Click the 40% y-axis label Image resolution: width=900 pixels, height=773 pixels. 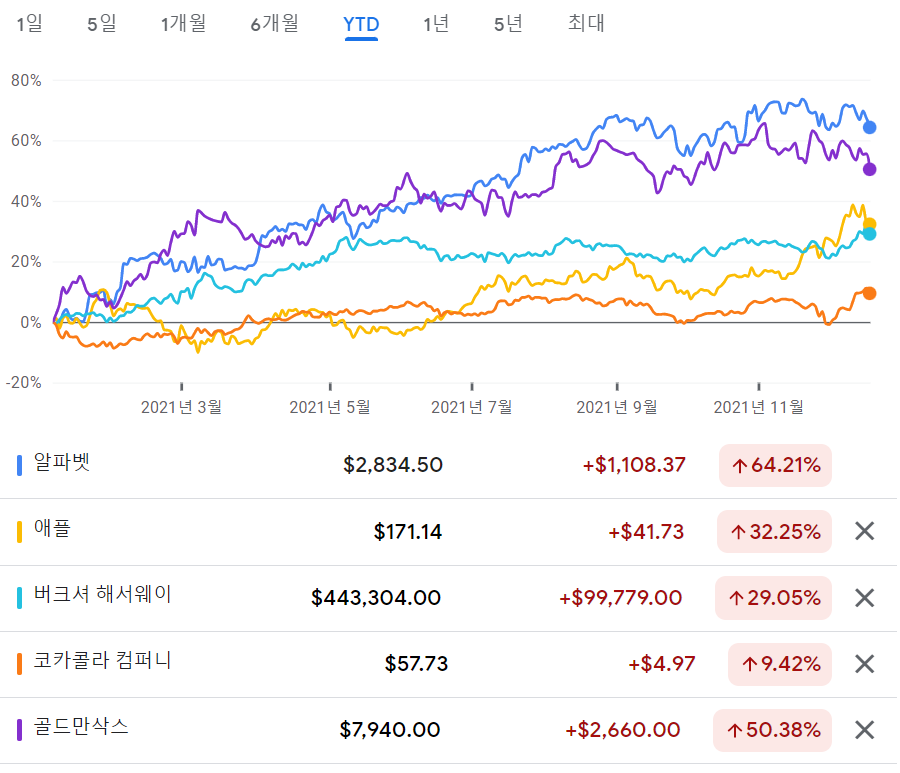pos(26,201)
